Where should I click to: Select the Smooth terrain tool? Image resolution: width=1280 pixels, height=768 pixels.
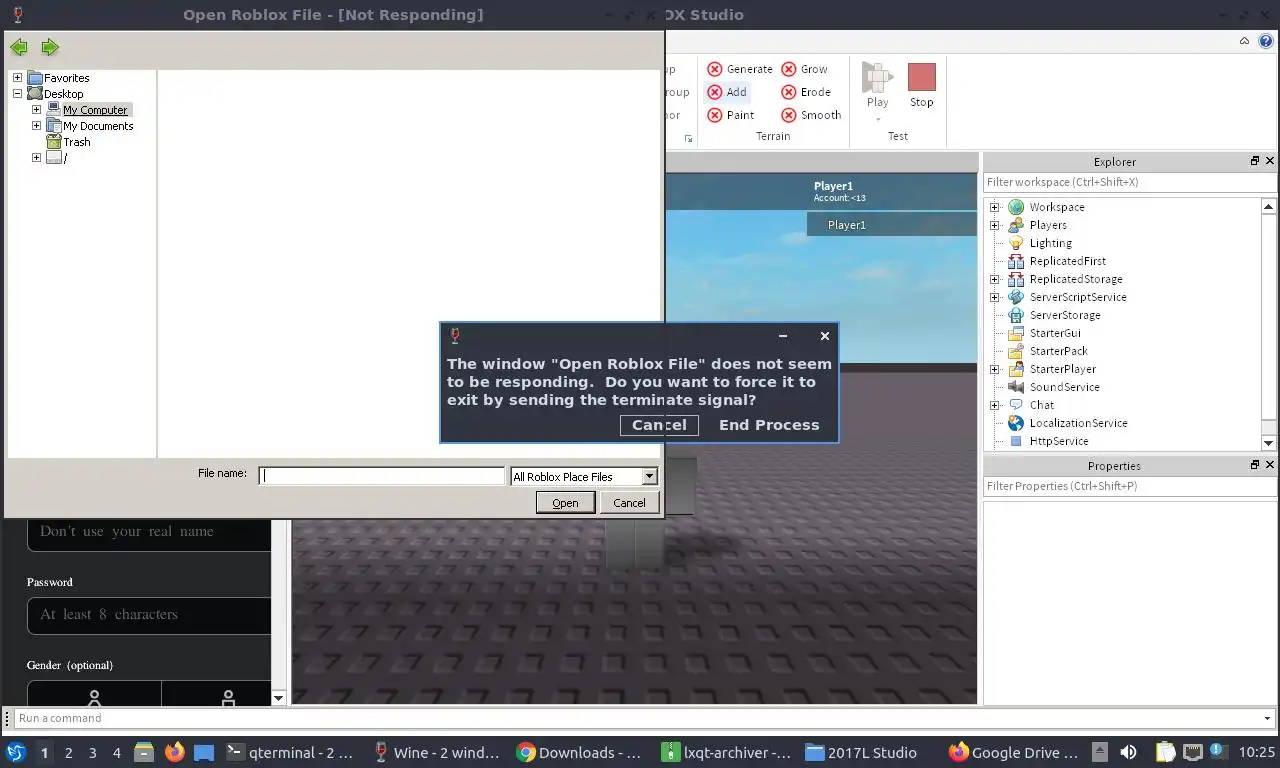[x=811, y=115]
